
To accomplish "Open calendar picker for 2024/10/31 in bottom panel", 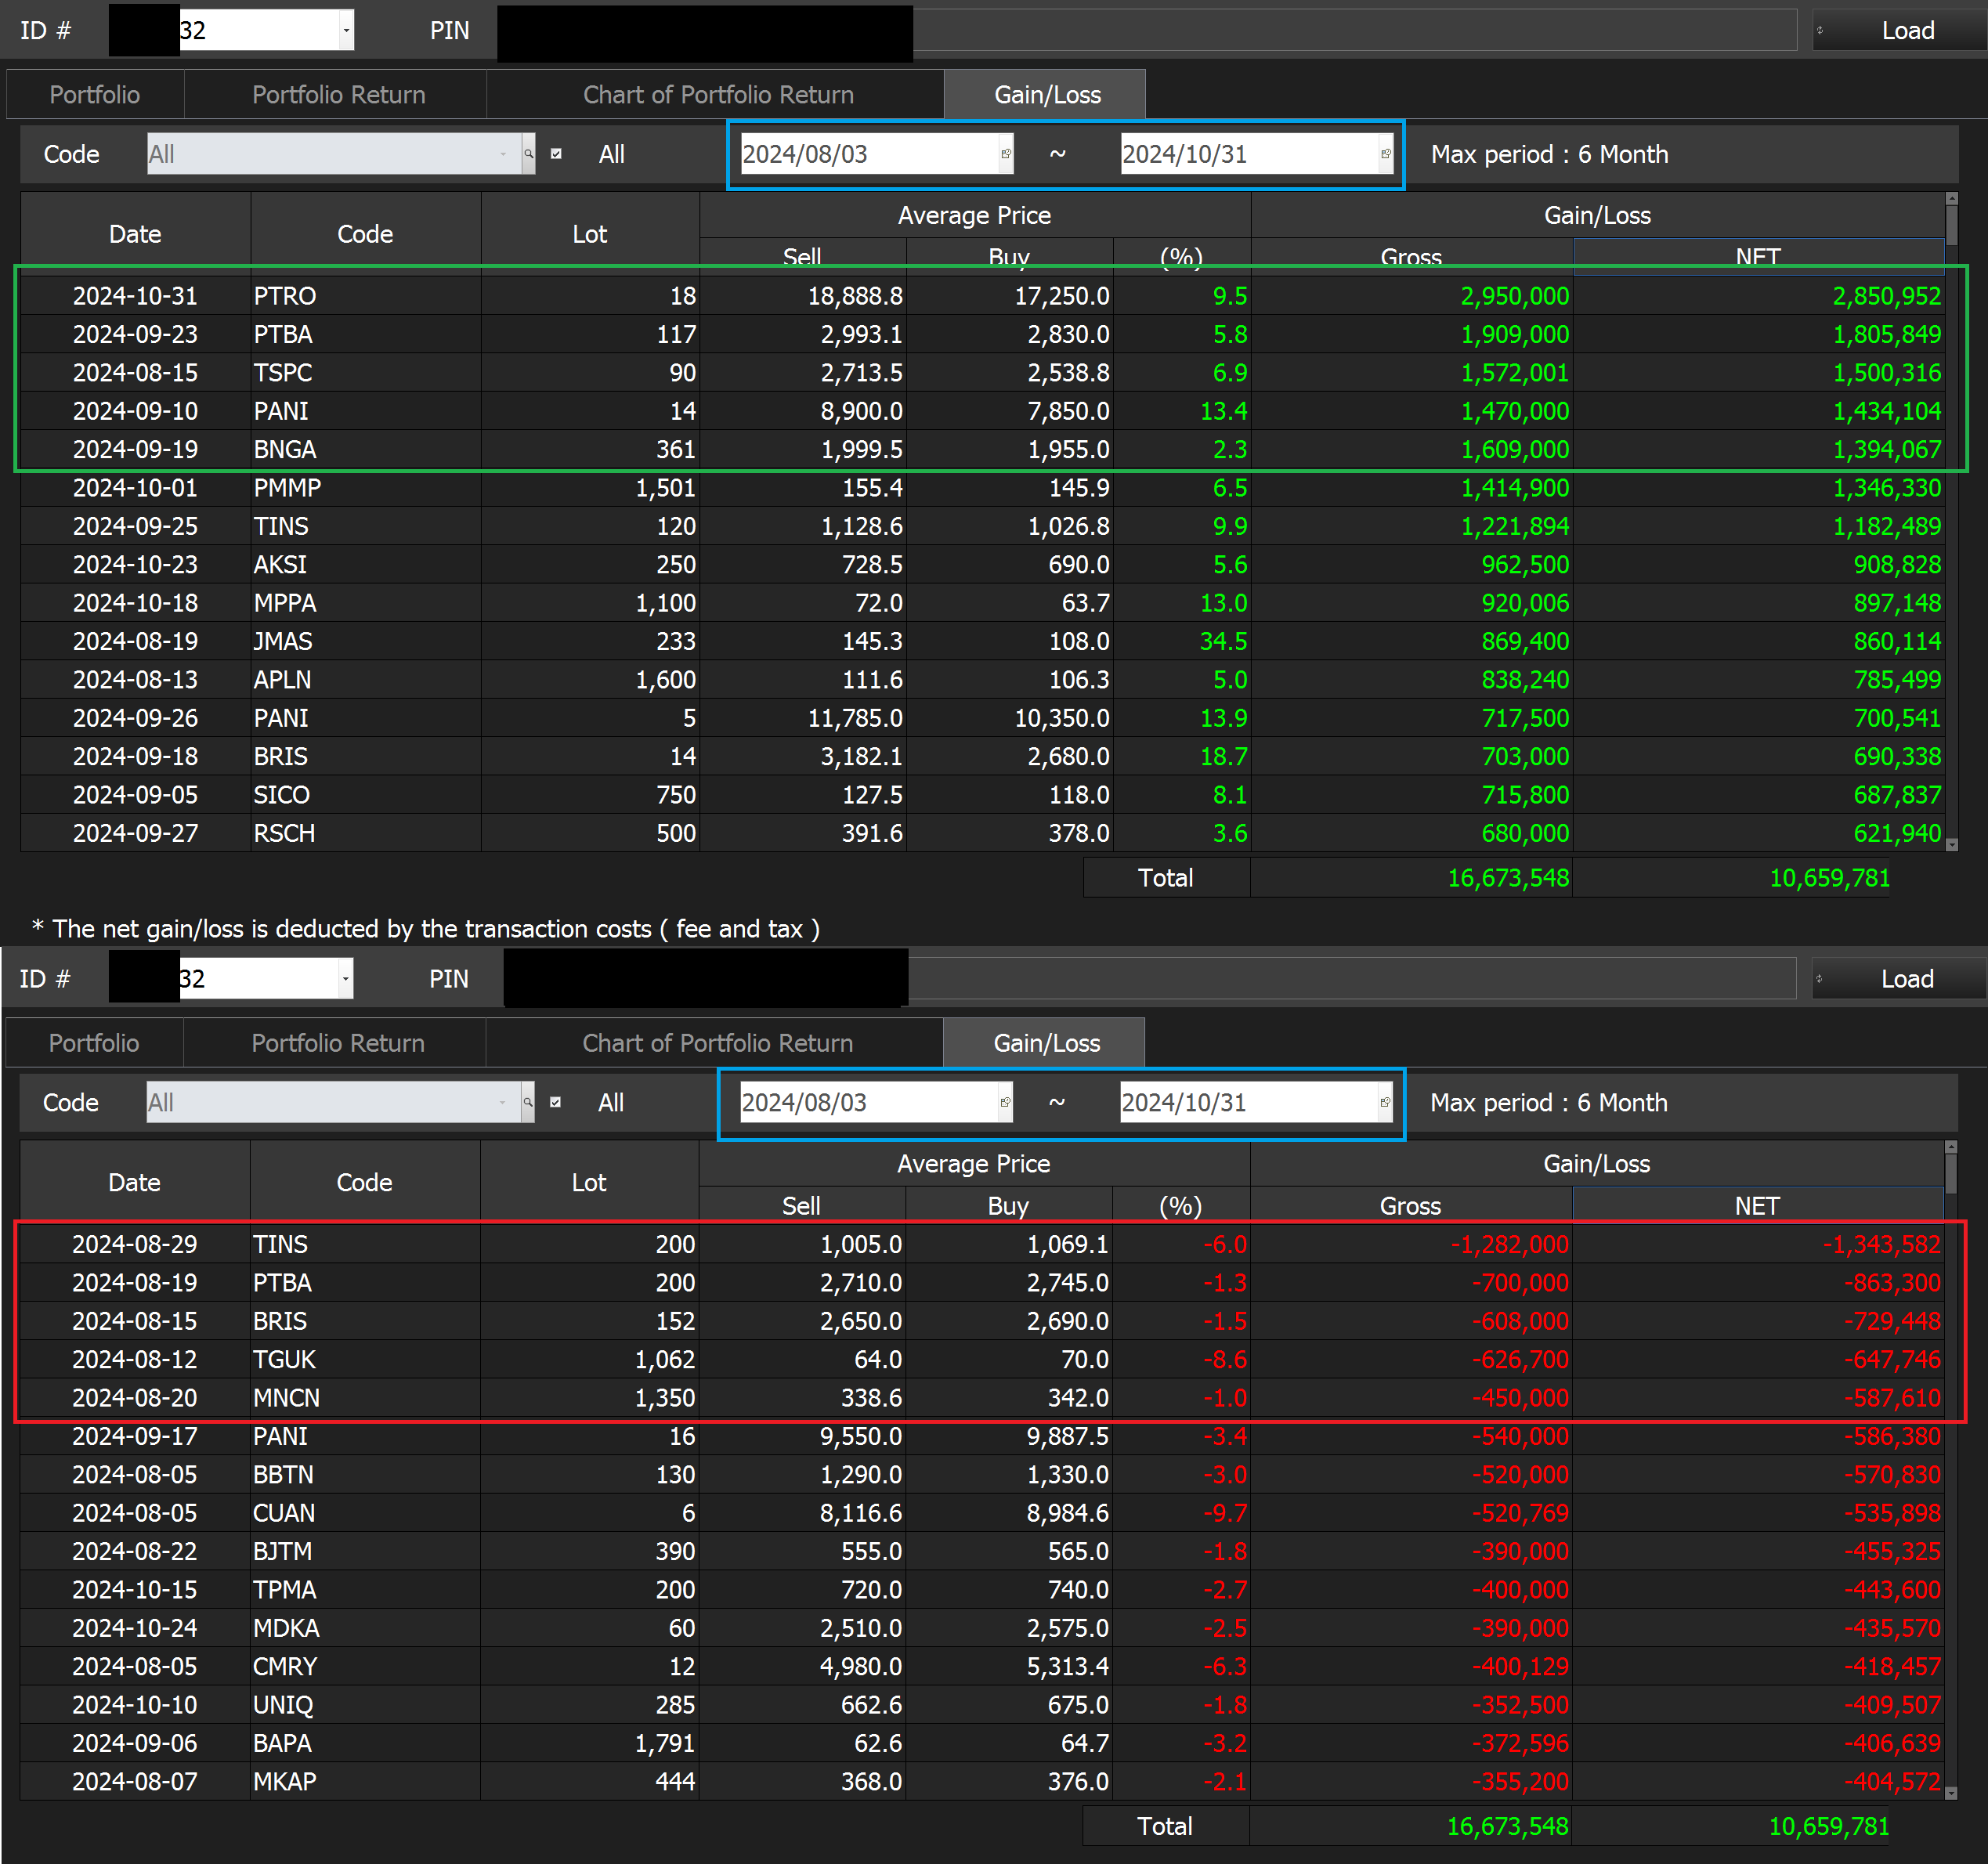I will point(1385,1102).
